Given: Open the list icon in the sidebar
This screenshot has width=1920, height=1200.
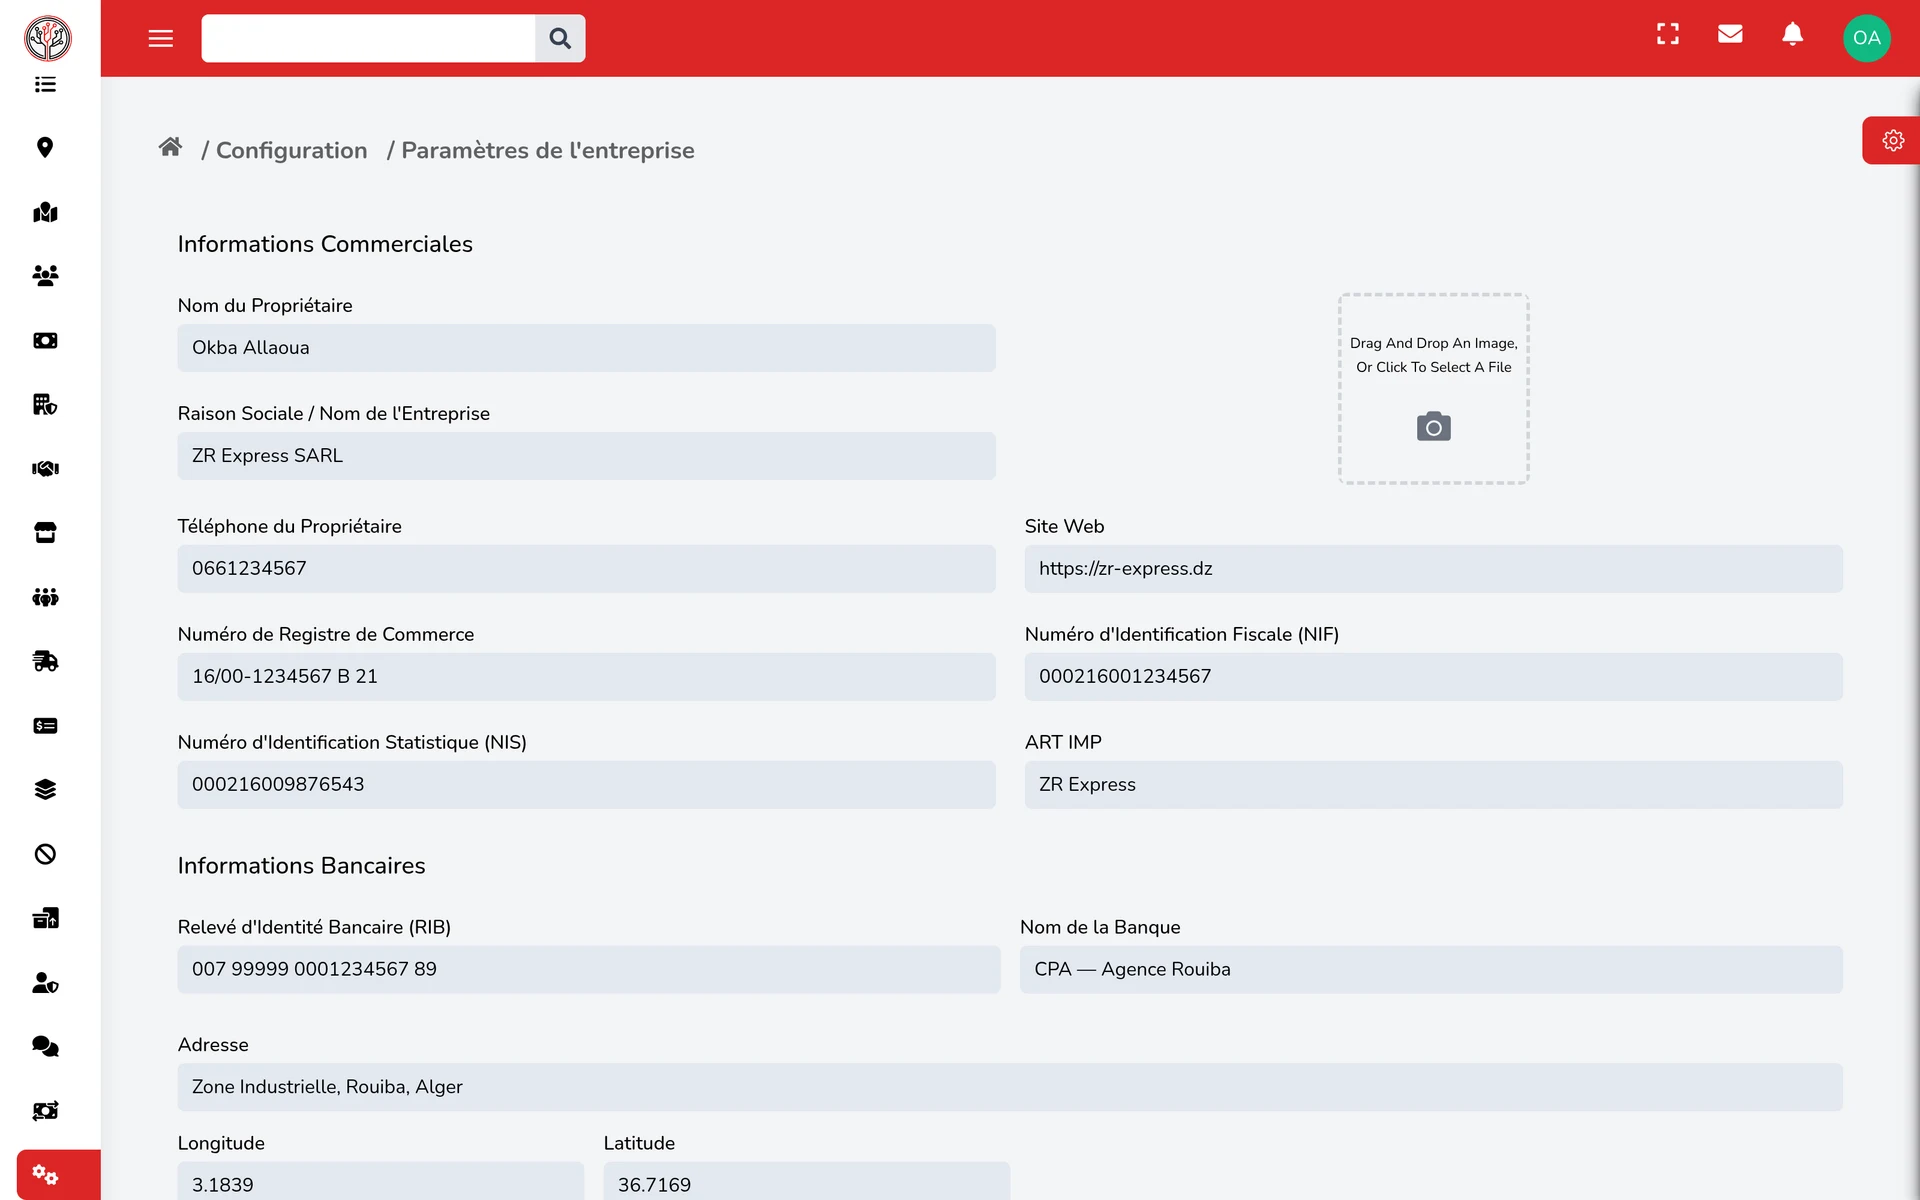Looking at the screenshot, I should [45, 84].
